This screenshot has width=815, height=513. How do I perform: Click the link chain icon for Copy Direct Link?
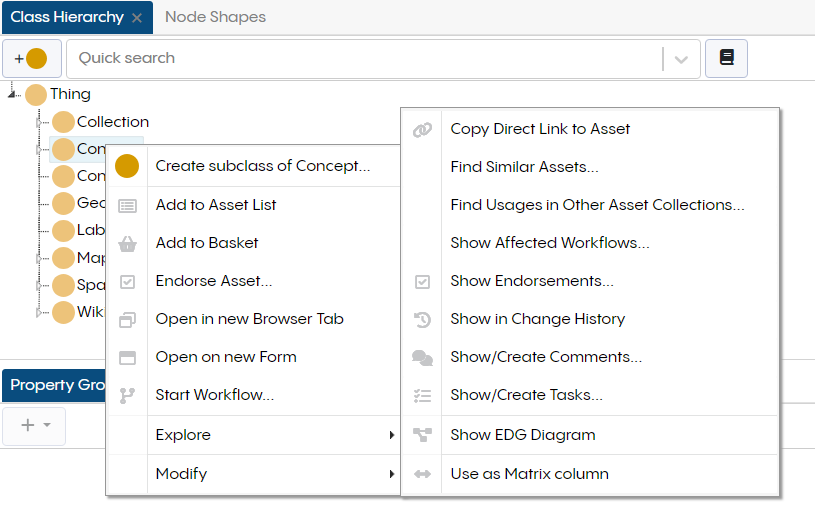[x=422, y=129]
